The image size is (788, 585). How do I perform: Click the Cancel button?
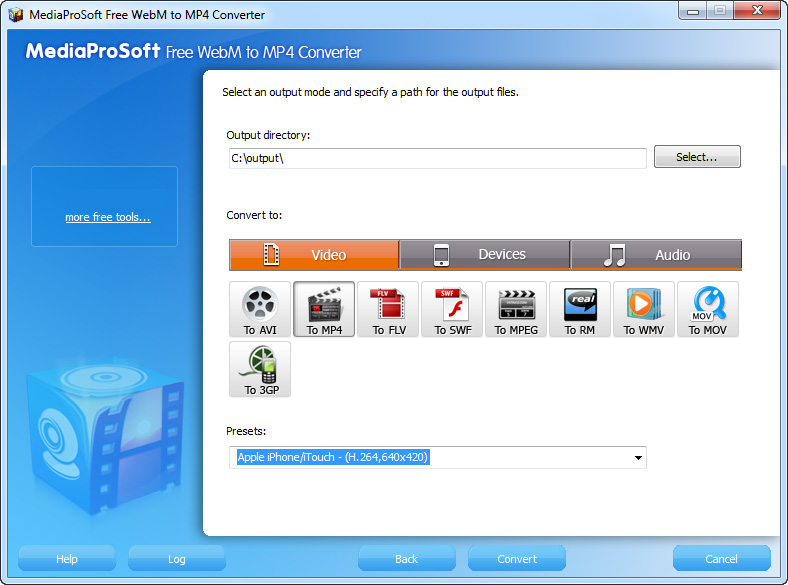722,559
